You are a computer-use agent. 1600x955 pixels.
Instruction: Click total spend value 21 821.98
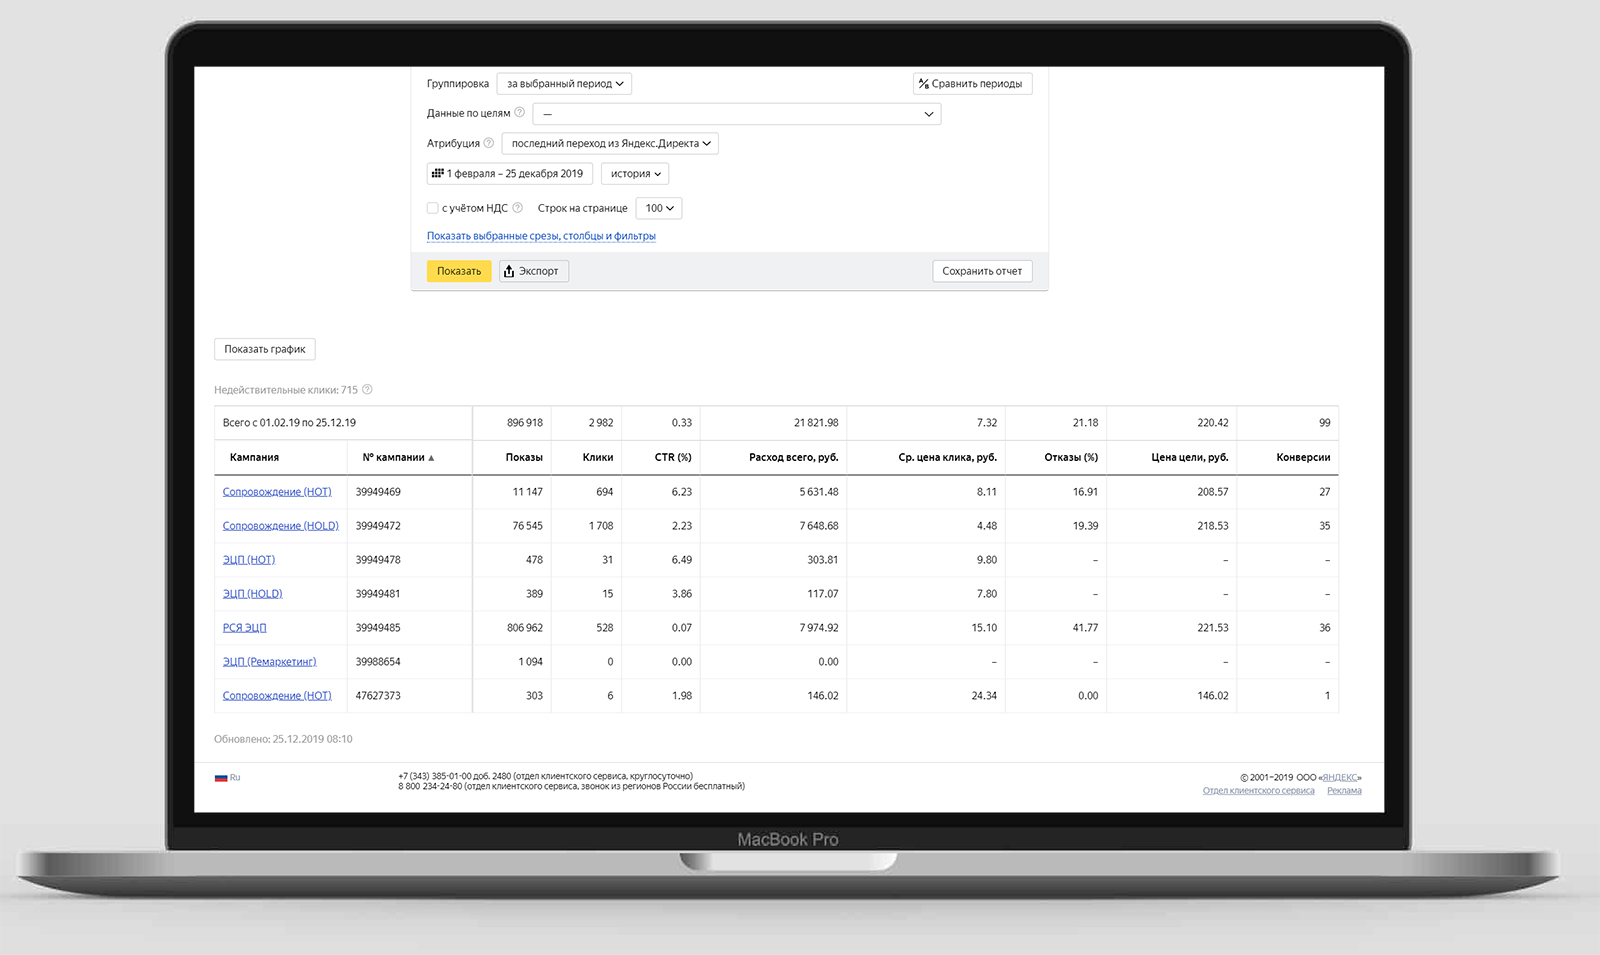[x=816, y=423]
